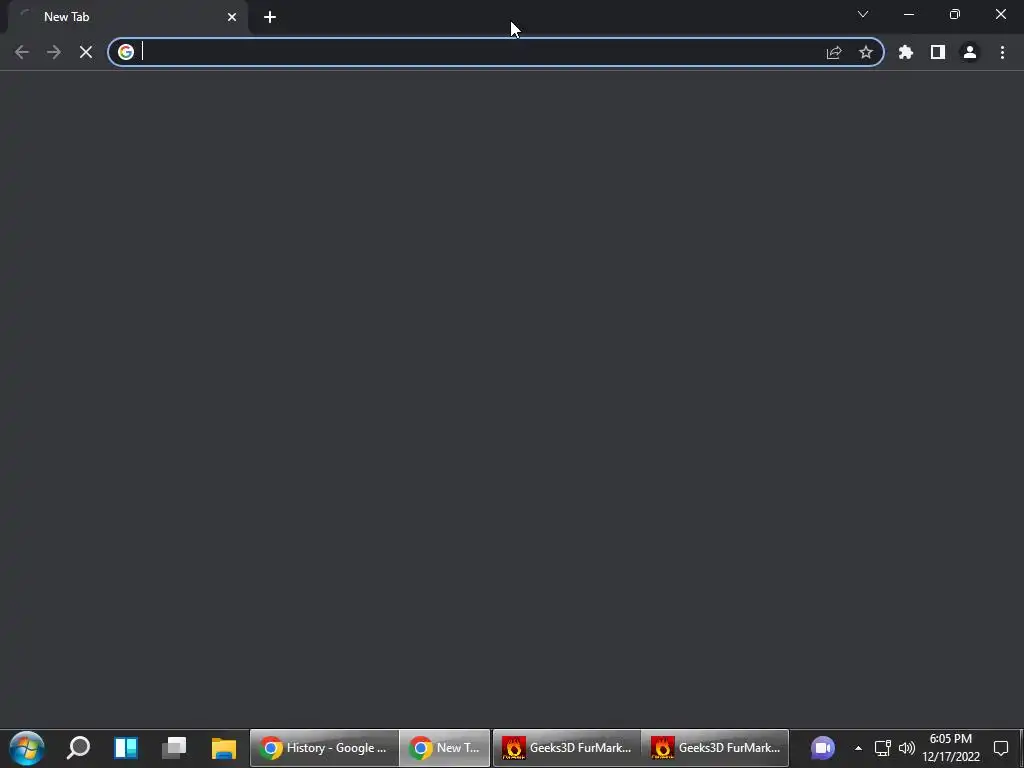The image size is (1024, 768).
Task: Click the forward navigation arrow
Action: (54, 52)
